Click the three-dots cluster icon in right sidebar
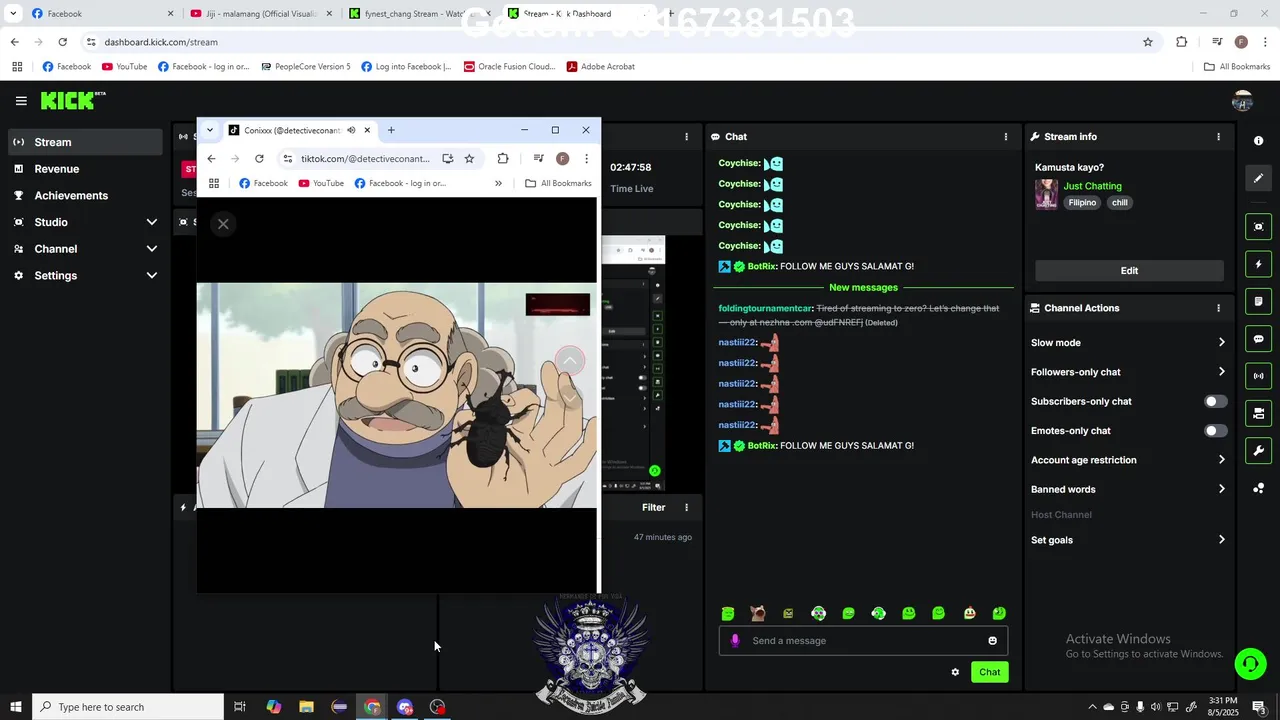The width and height of the screenshot is (1280, 720). point(1258,488)
